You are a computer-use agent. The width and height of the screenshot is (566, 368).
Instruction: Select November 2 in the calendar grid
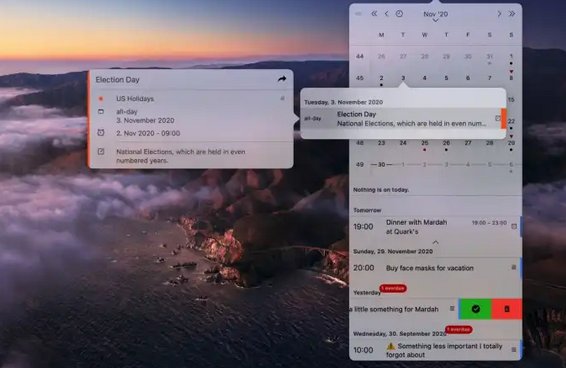381,78
